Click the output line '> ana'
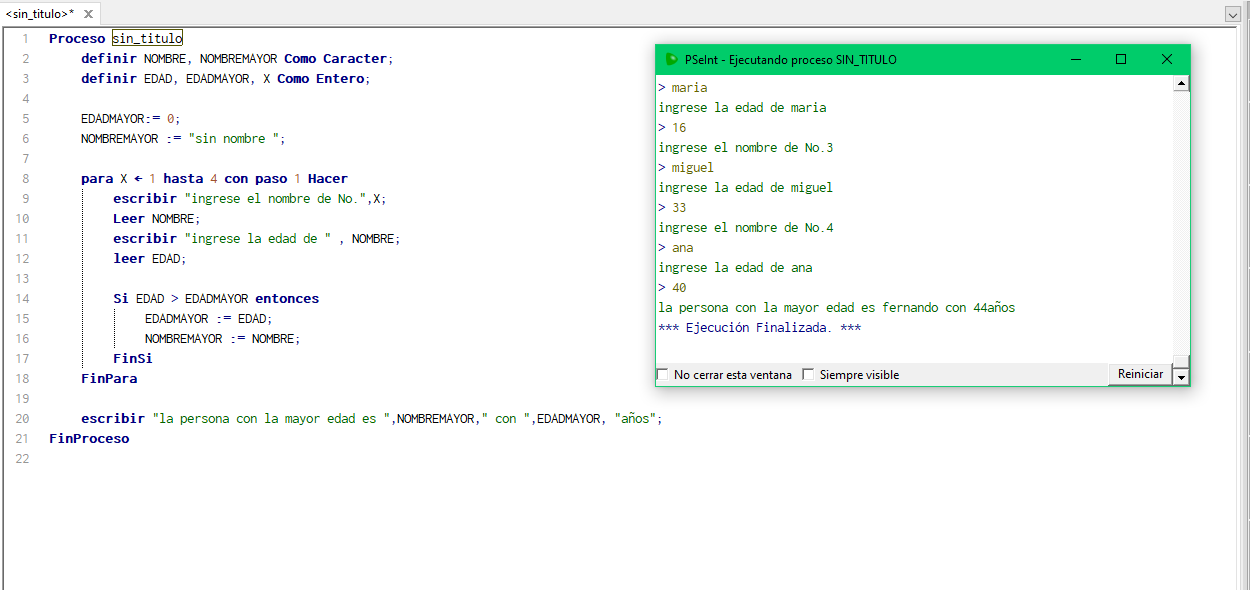 click(676, 247)
